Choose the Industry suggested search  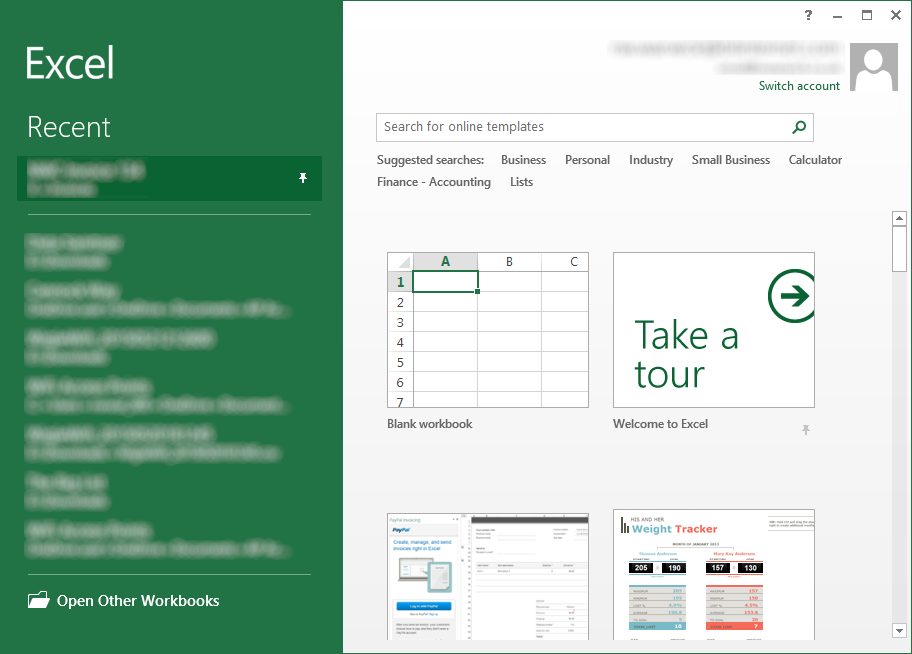pos(650,160)
